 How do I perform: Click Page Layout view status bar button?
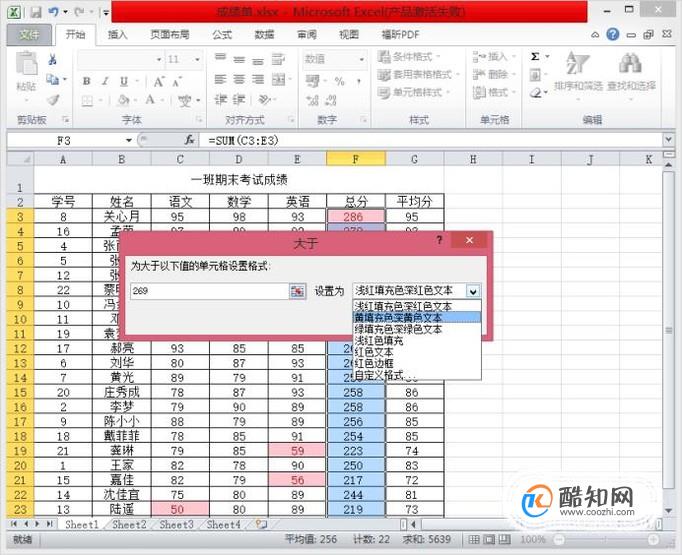coord(489,540)
